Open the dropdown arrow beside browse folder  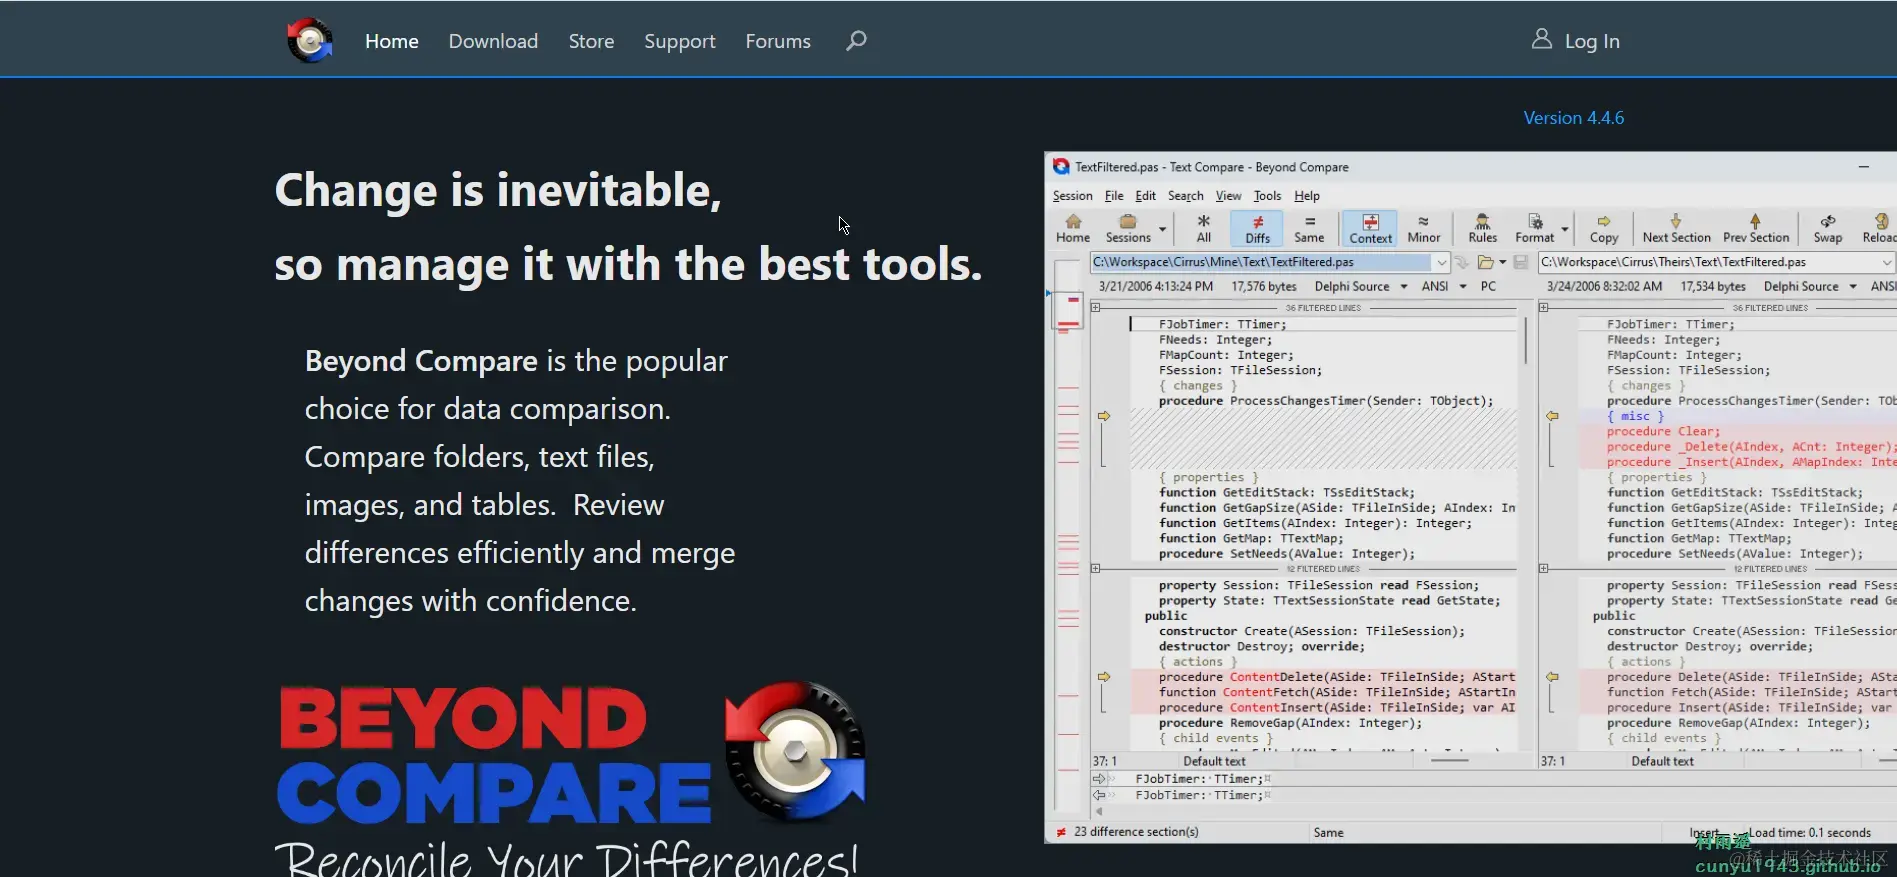[x=1502, y=262]
